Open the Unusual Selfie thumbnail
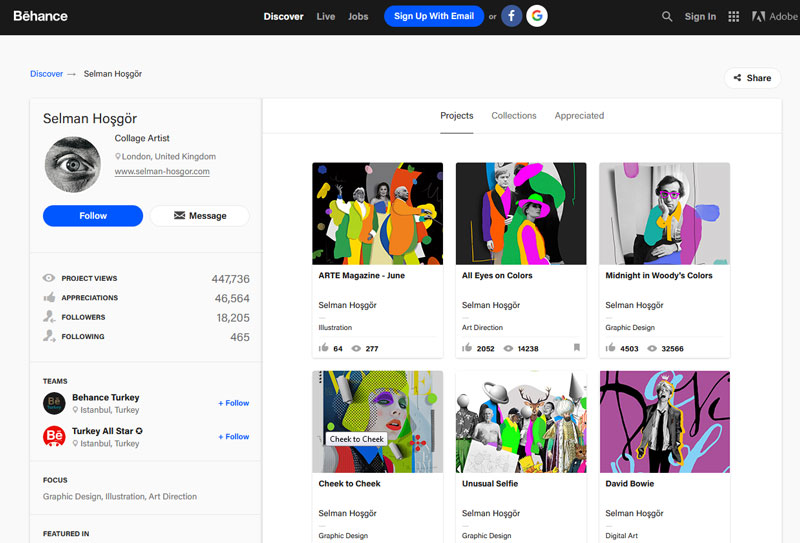The image size is (800, 543). pyautogui.click(x=521, y=422)
